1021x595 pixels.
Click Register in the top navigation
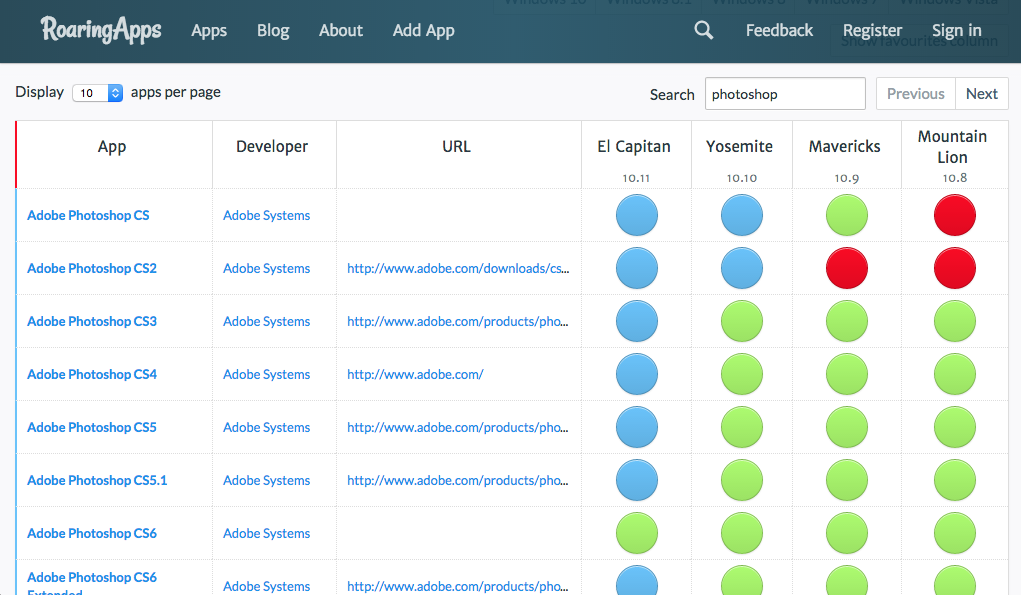click(x=873, y=31)
